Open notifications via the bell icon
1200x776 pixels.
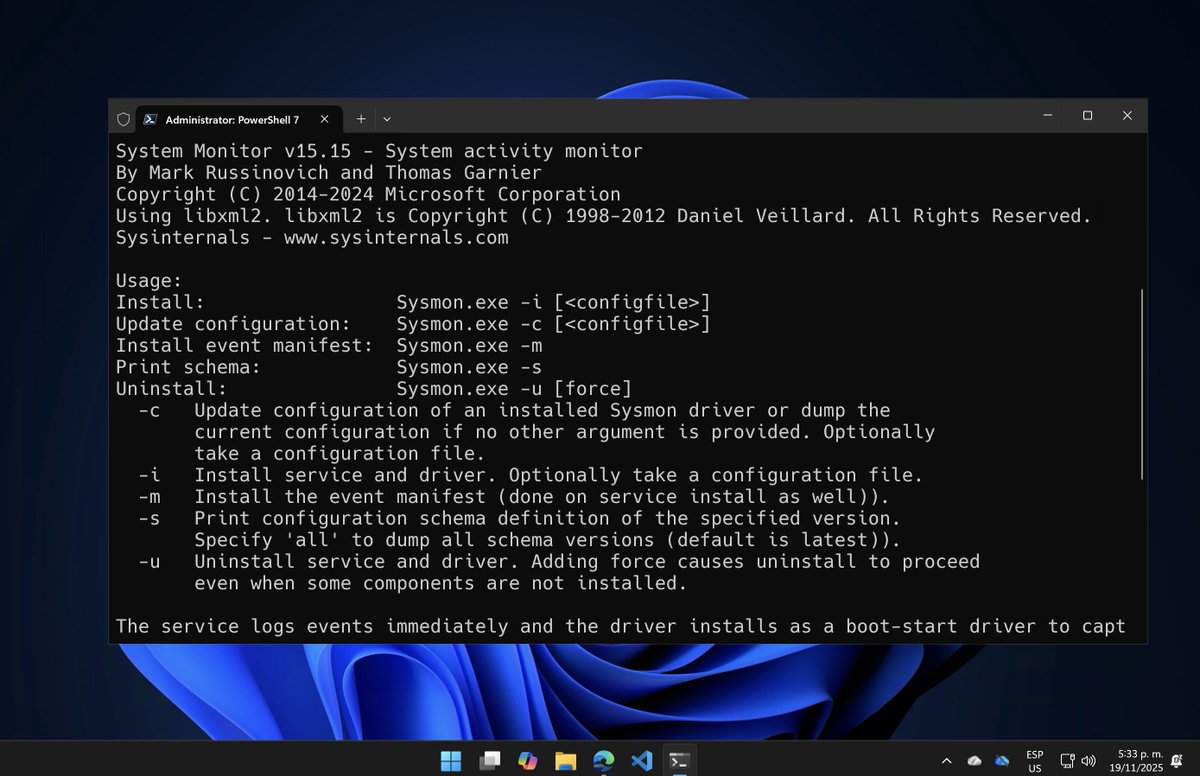[x=1175, y=761]
